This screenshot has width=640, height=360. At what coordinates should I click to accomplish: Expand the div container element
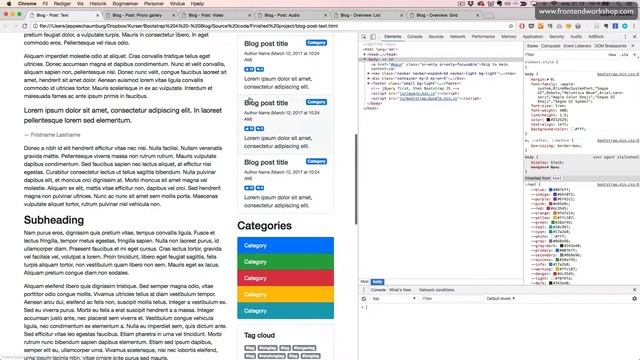tap(369, 78)
